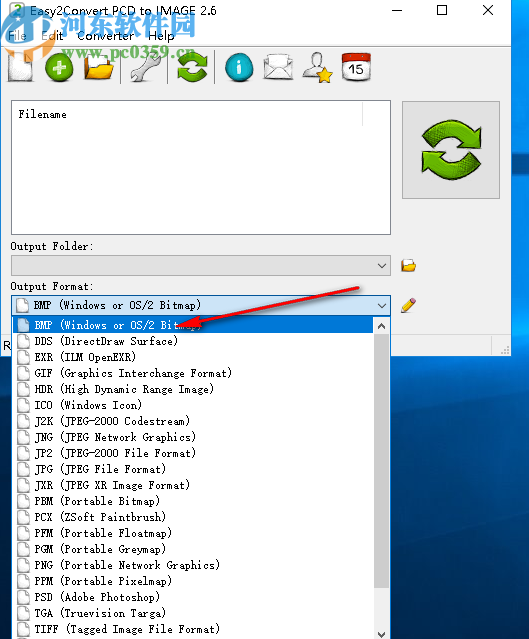
Task: Click the green Add file plus icon
Action: (60, 68)
